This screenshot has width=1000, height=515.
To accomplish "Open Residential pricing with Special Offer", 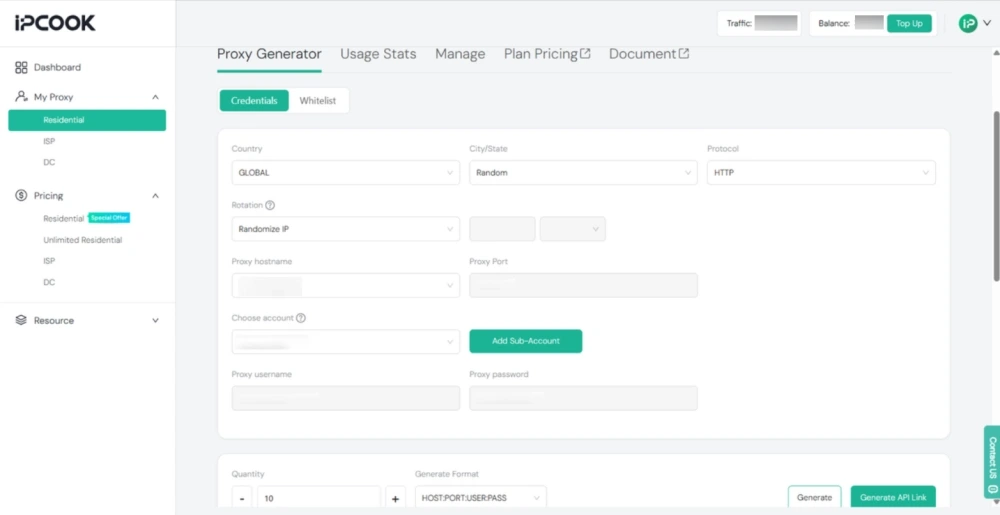I will coord(64,219).
